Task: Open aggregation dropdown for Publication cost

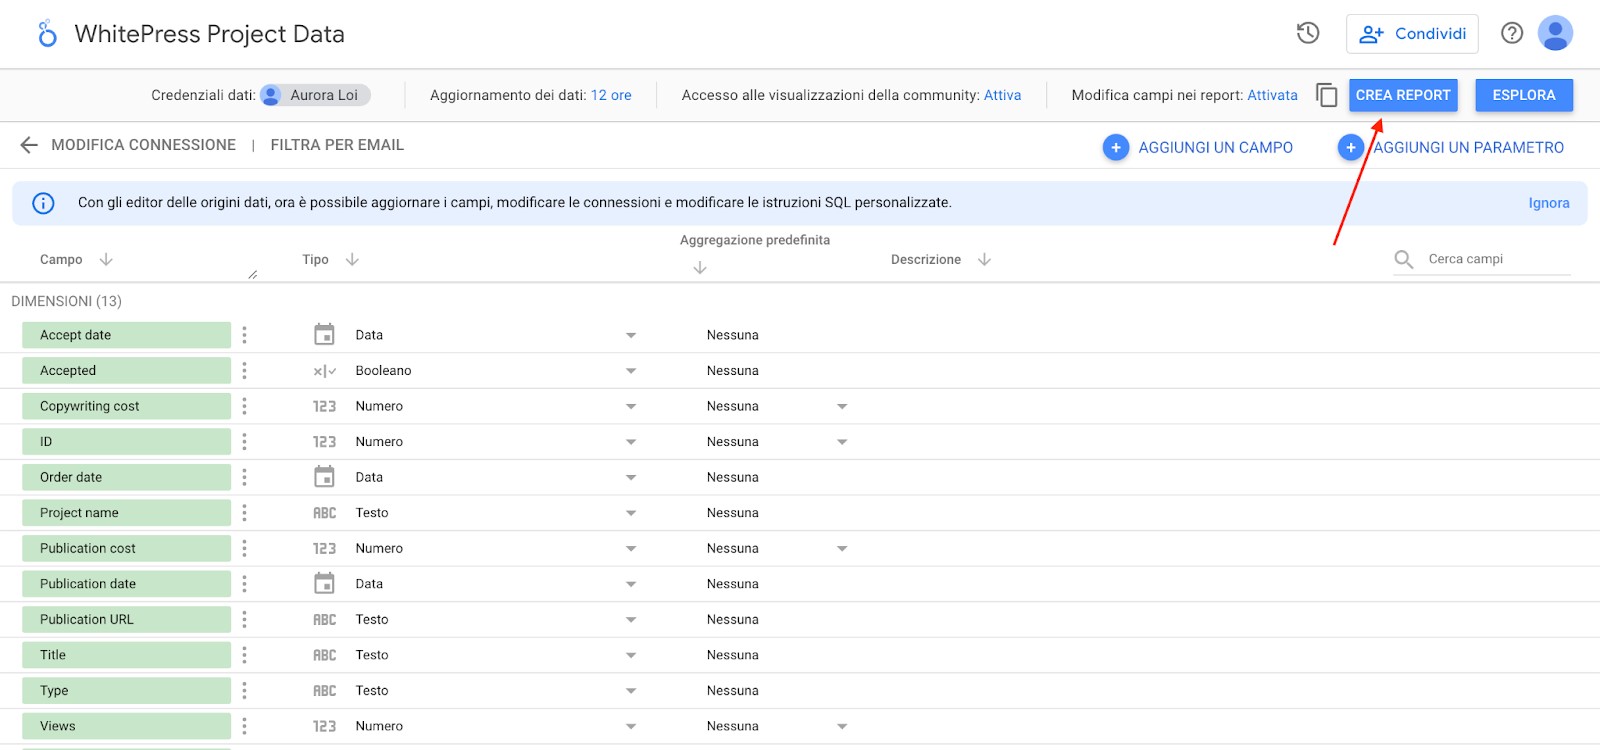Action: [x=842, y=548]
